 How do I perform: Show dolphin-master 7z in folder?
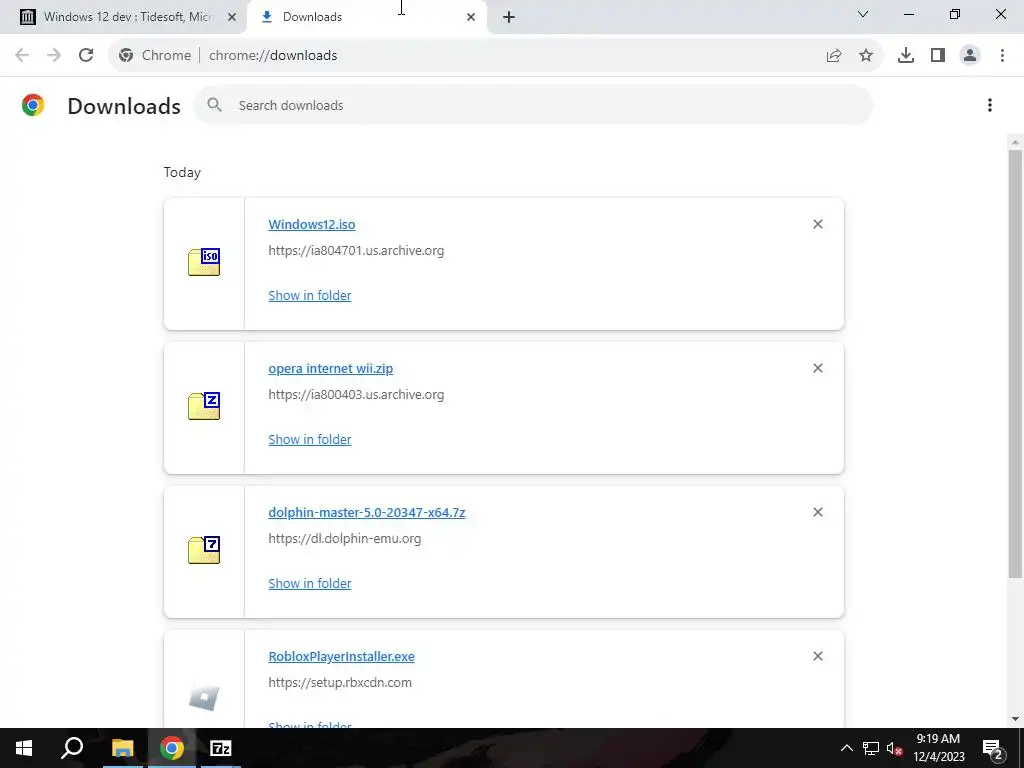click(310, 583)
